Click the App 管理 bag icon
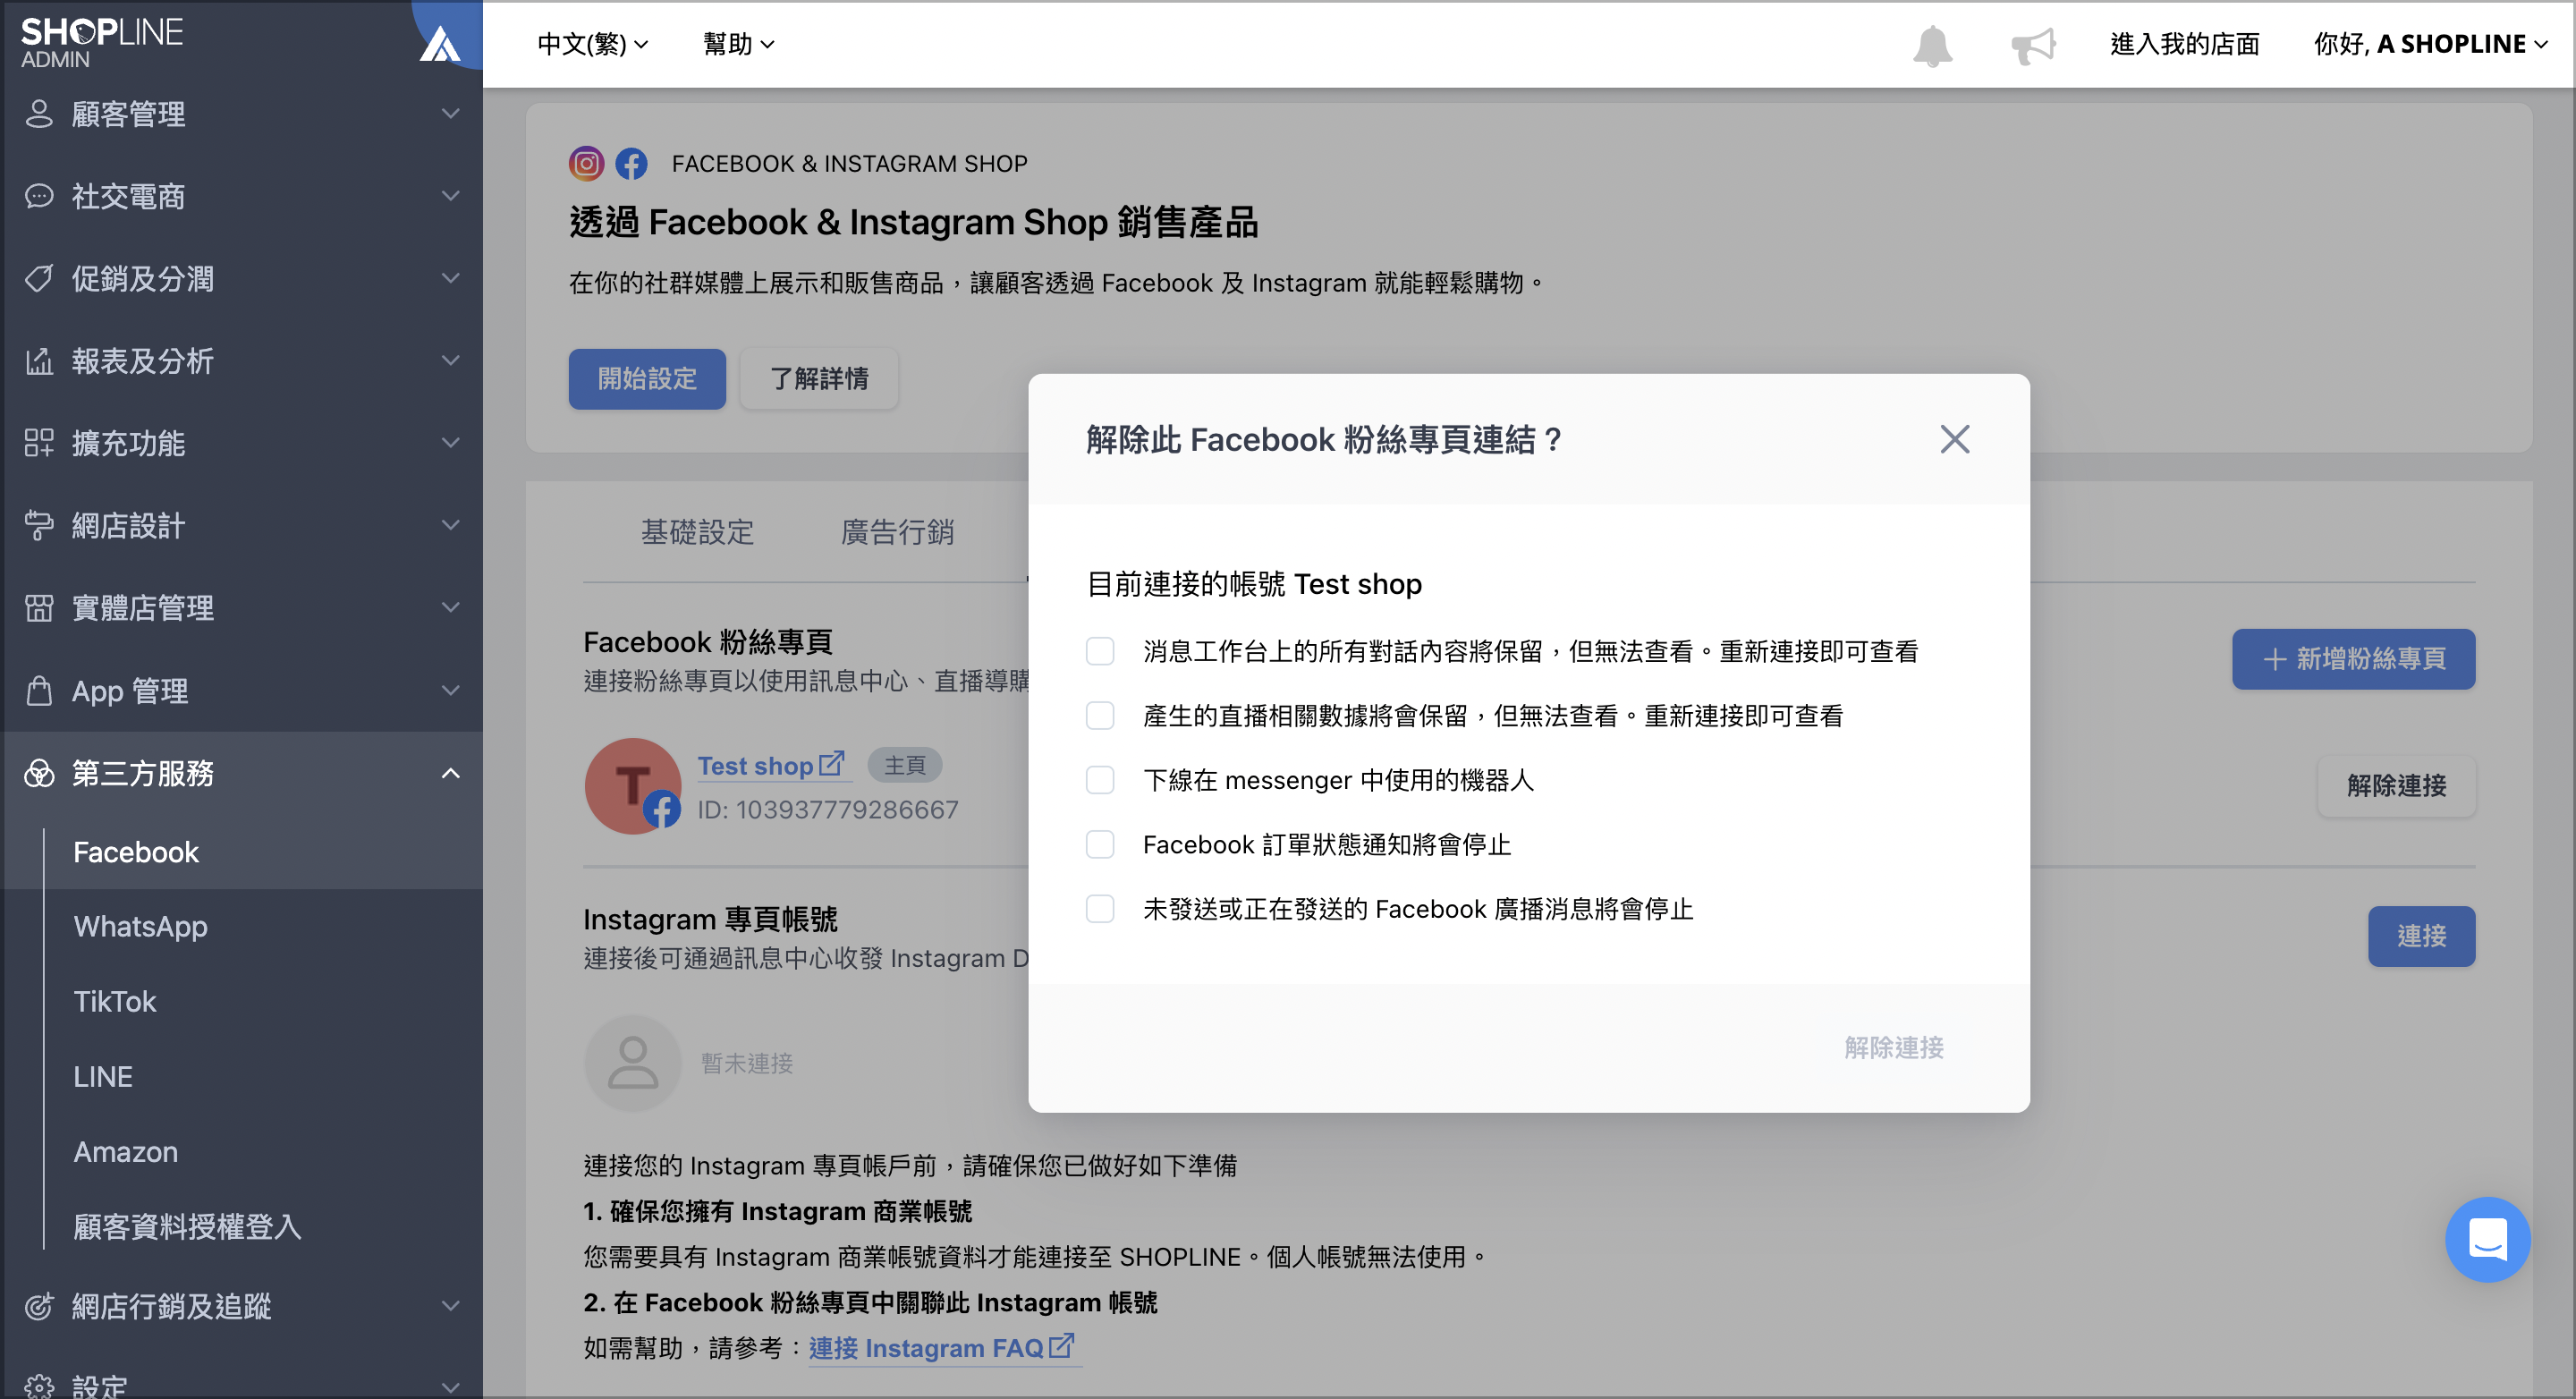Screen dimensions: 2576x1399 tap(39, 690)
